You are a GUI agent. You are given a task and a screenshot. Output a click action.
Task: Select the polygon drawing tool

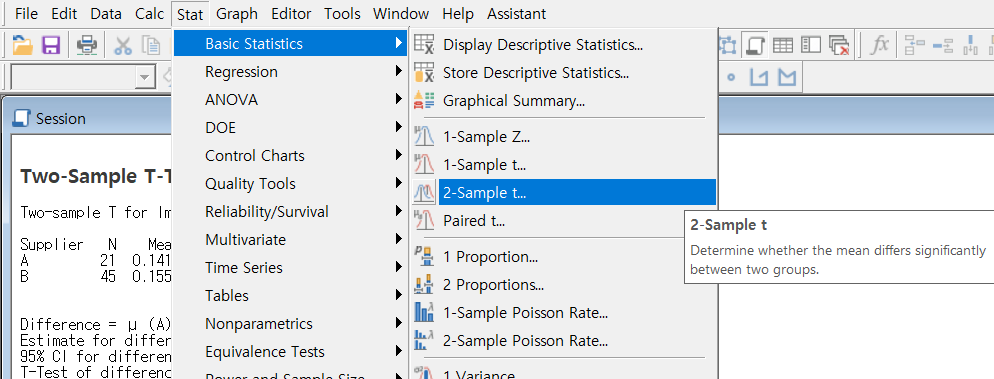click(x=787, y=77)
